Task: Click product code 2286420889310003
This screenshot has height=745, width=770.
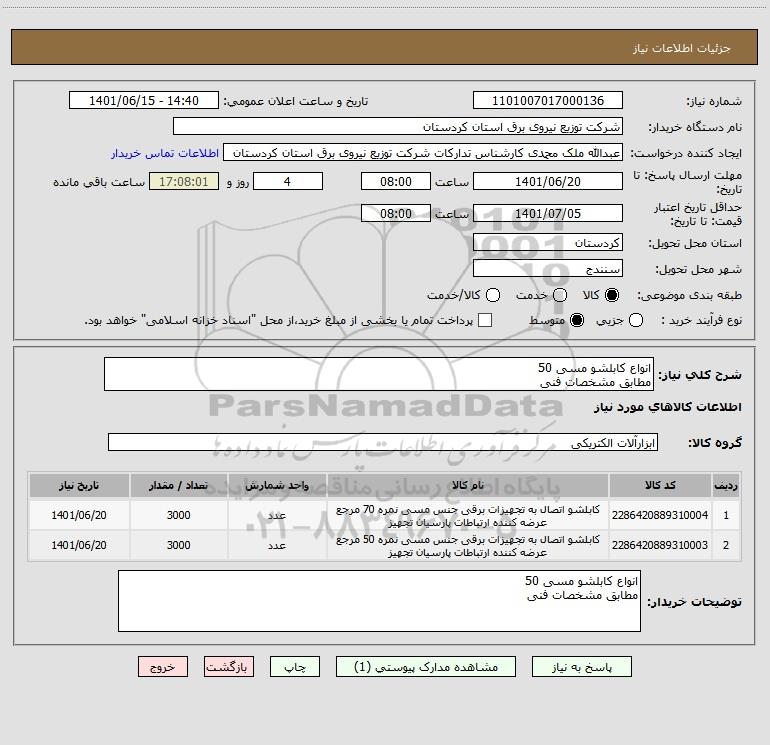Action: pyautogui.click(x=660, y=545)
